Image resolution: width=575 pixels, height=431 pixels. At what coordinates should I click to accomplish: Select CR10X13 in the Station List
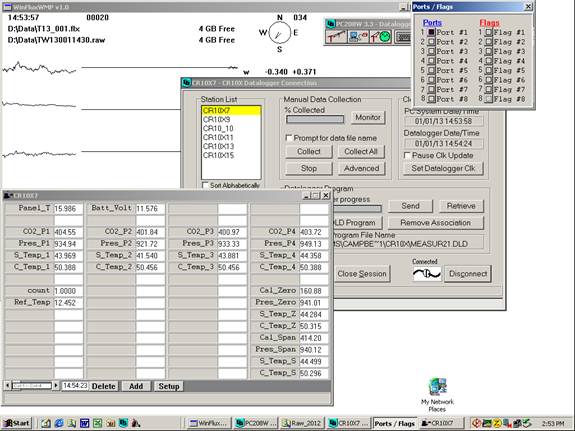point(231,146)
